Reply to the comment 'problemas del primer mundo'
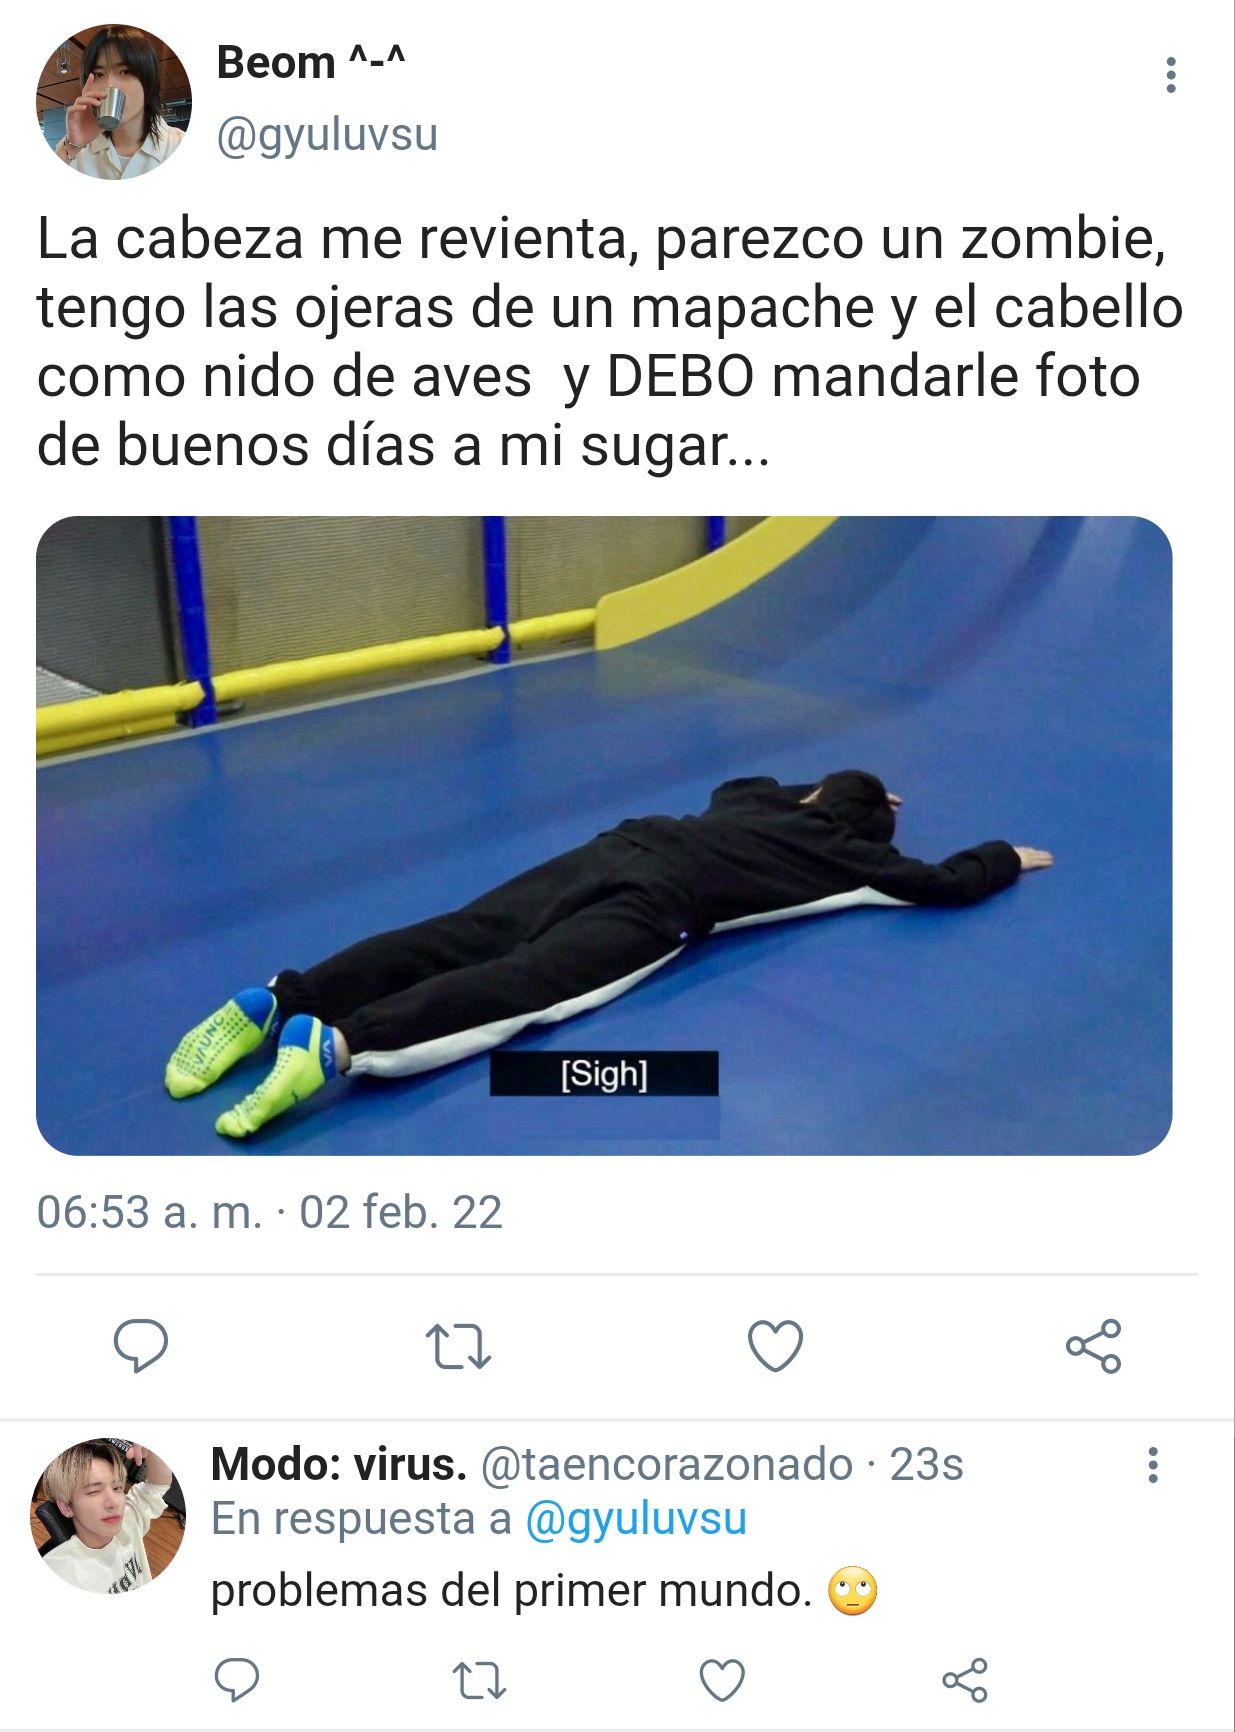Image resolution: width=1235 pixels, height=1732 pixels. pyautogui.click(x=237, y=1680)
